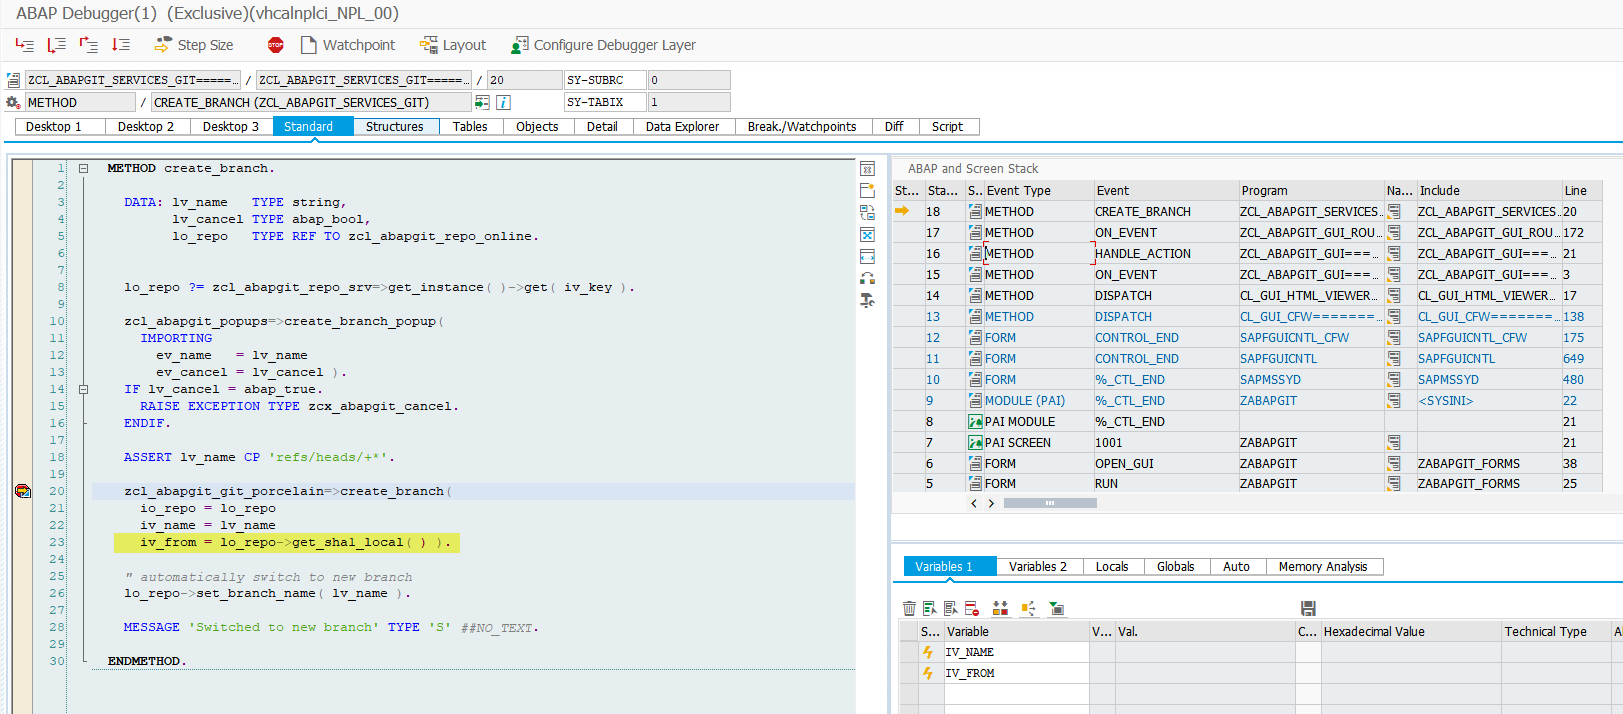Switch to the Desktop 2 tab
Screen dimensions: 1623x714
pyautogui.click(x=146, y=127)
